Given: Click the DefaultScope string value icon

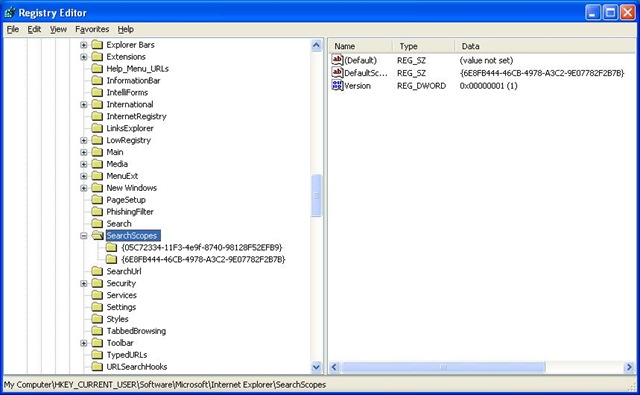Looking at the screenshot, I should tap(337, 73).
